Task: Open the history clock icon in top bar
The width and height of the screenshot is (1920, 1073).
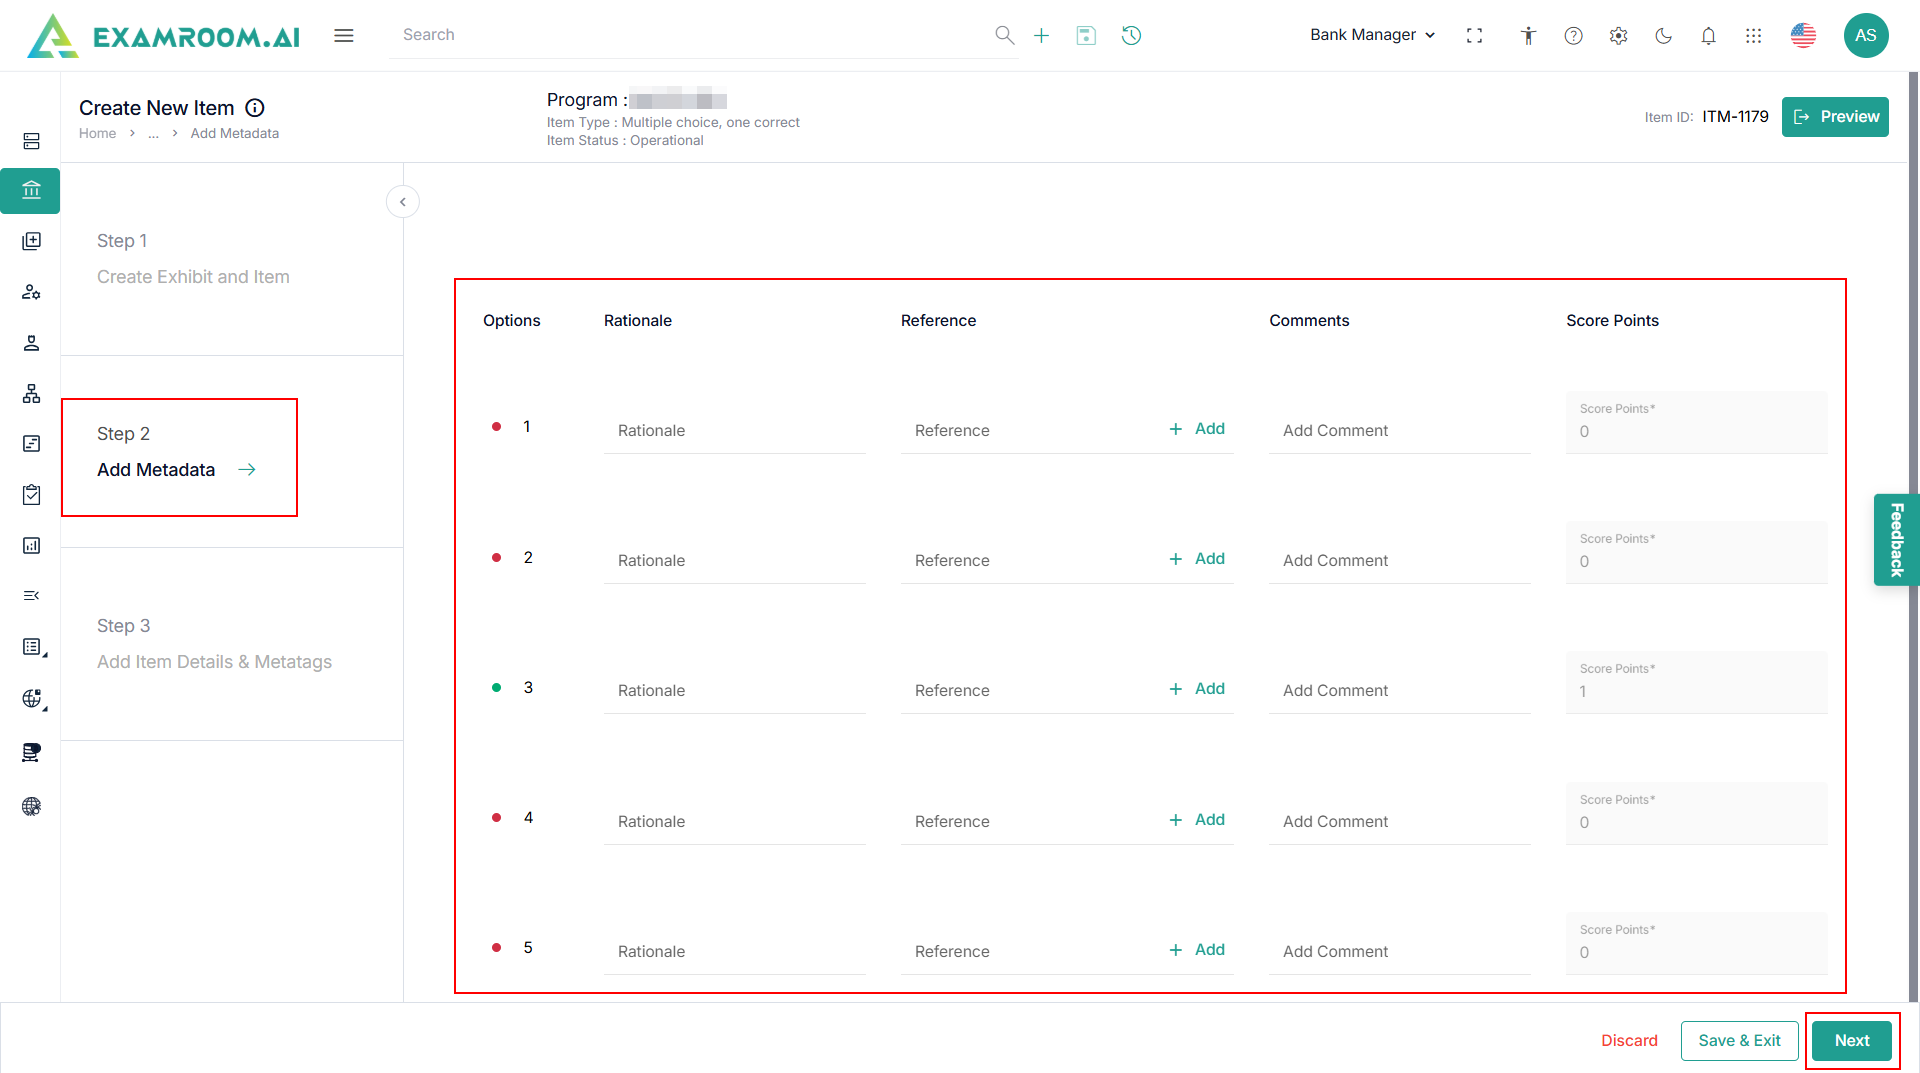Action: point(1131,36)
